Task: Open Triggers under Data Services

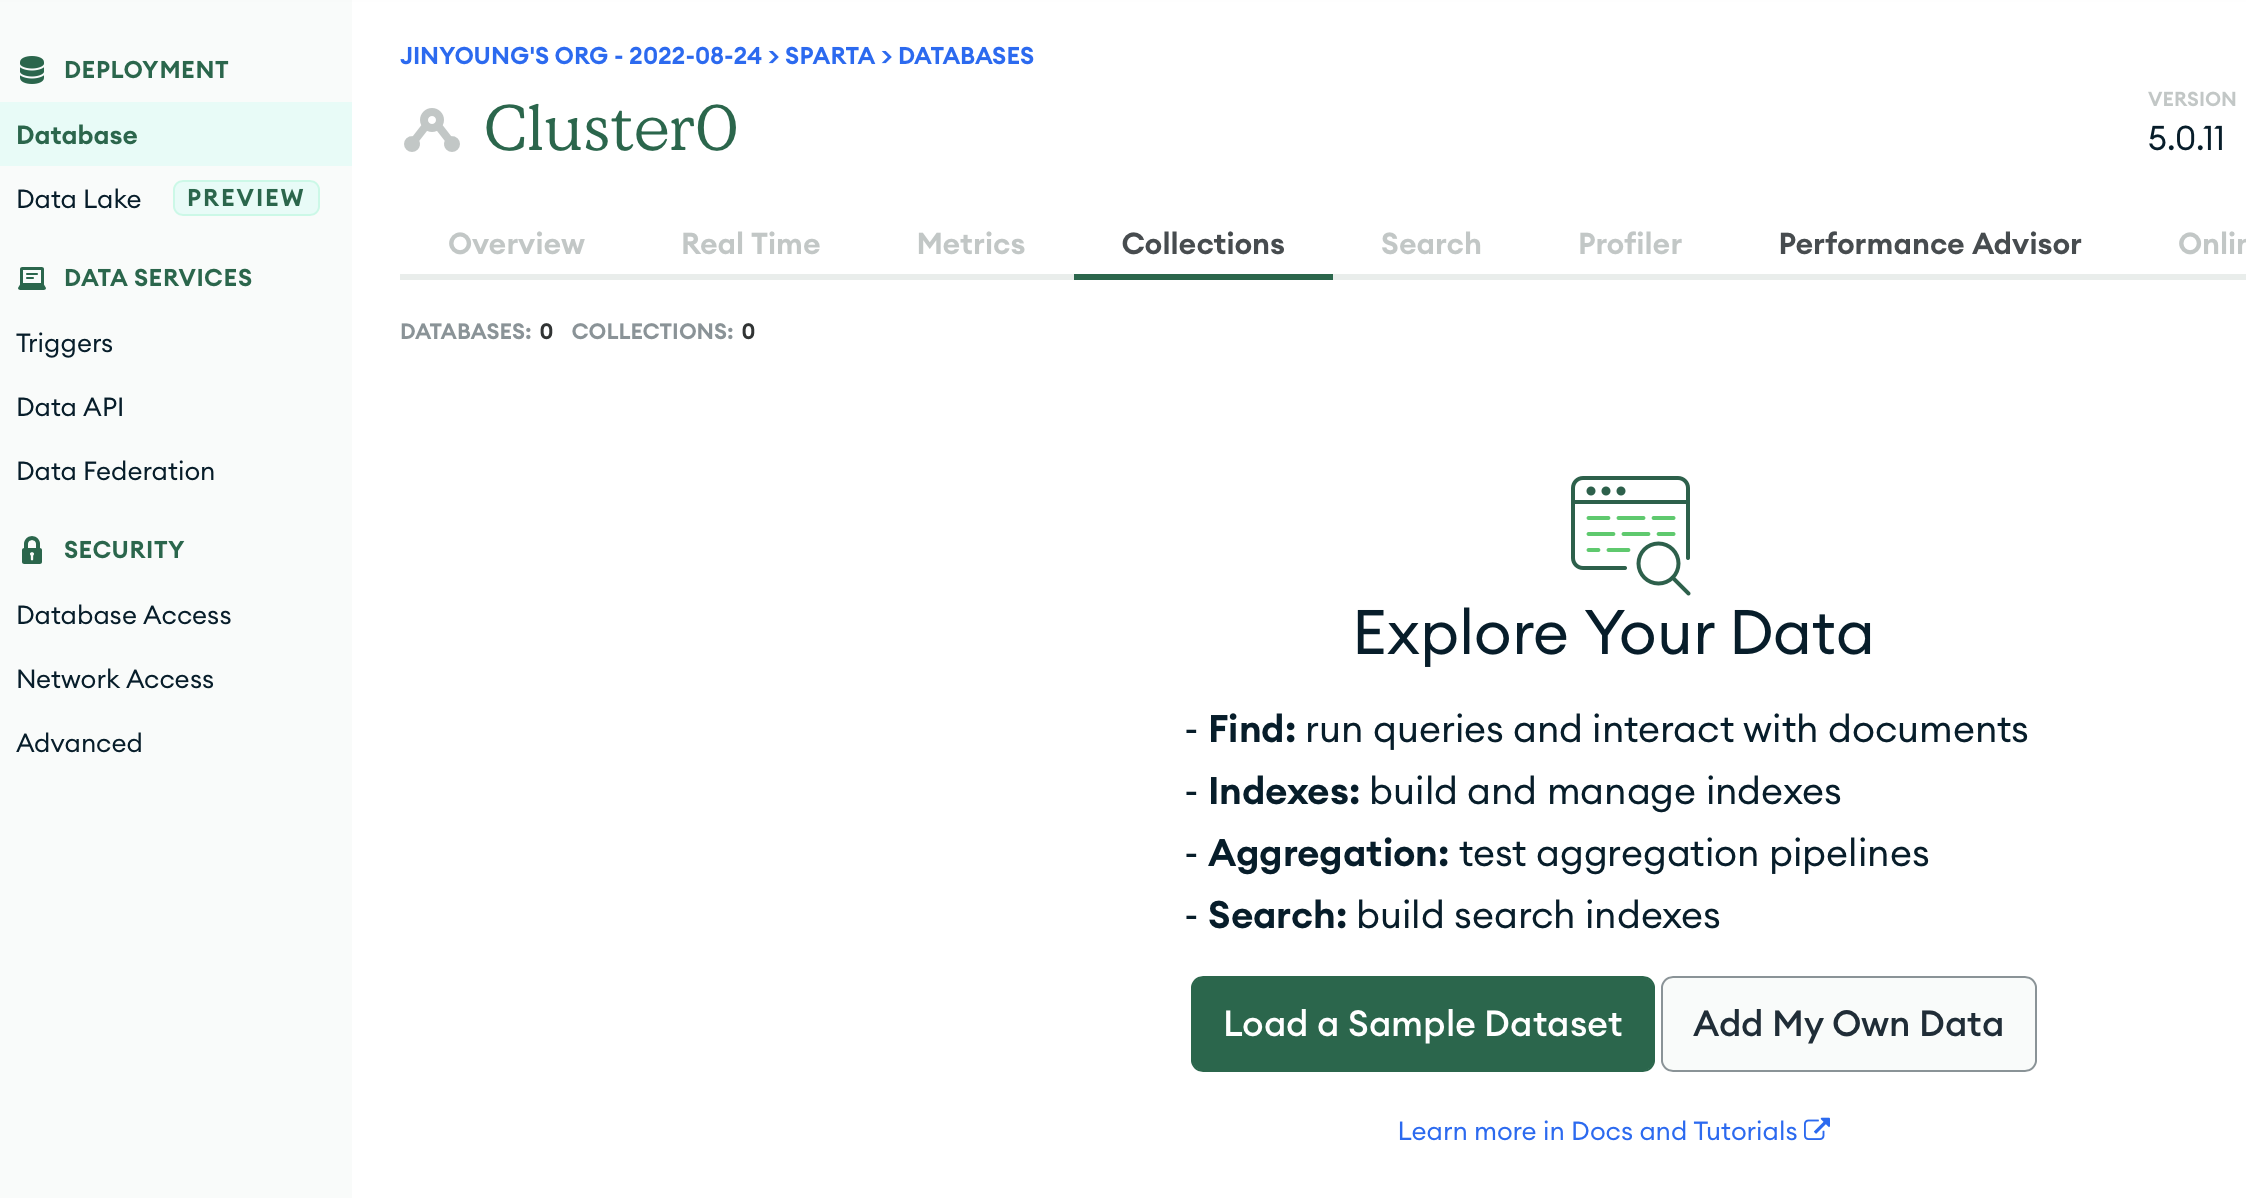Action: coord(65,343)
